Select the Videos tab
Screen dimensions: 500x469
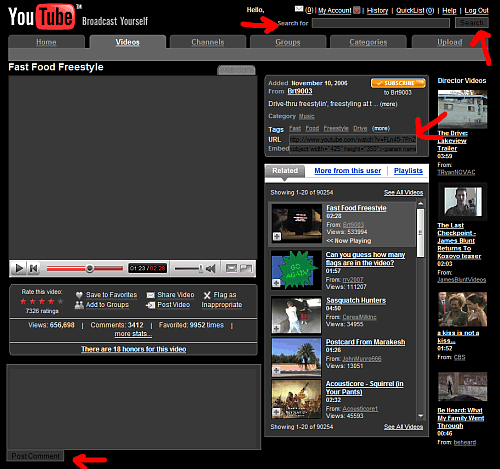128,42
